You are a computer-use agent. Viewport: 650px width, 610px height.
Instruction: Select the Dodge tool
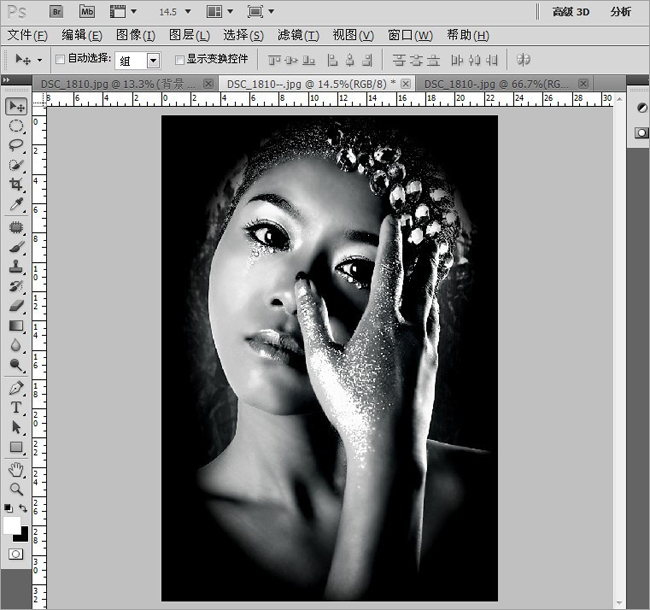point(16,365)
